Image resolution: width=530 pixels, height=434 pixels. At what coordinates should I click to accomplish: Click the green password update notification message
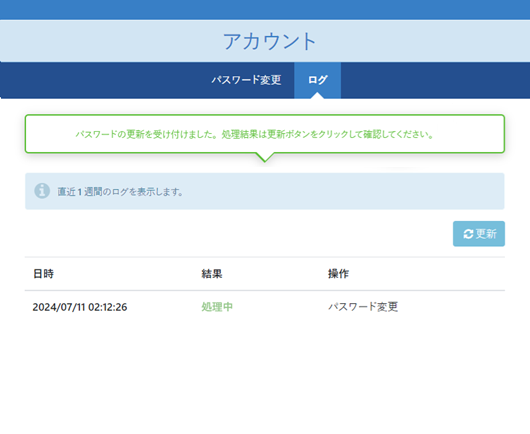(x=255, y=134)
